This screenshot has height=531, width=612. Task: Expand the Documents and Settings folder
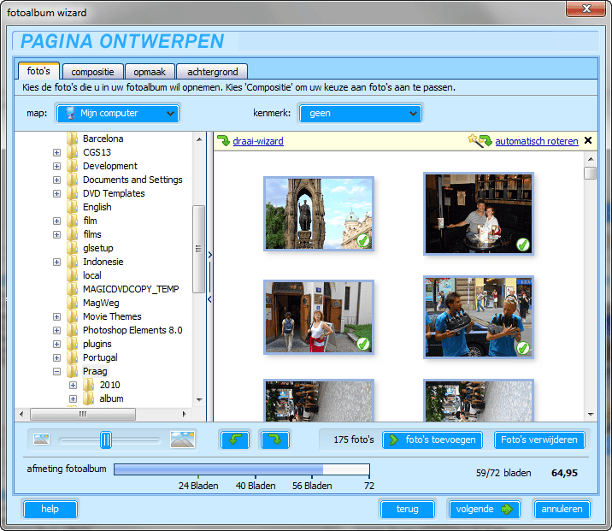[57, 180]
